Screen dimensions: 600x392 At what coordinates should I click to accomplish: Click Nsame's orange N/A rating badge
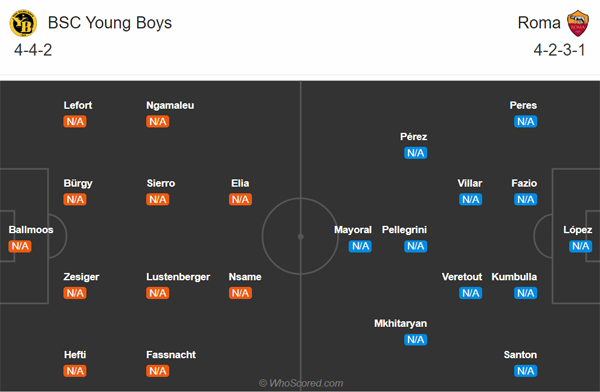[240, 293]
